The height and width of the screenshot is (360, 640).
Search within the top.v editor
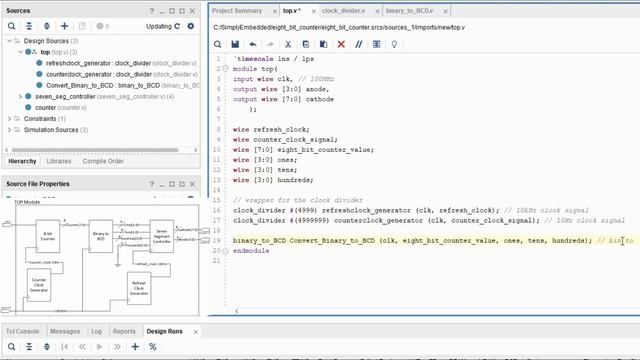(218, 44)
